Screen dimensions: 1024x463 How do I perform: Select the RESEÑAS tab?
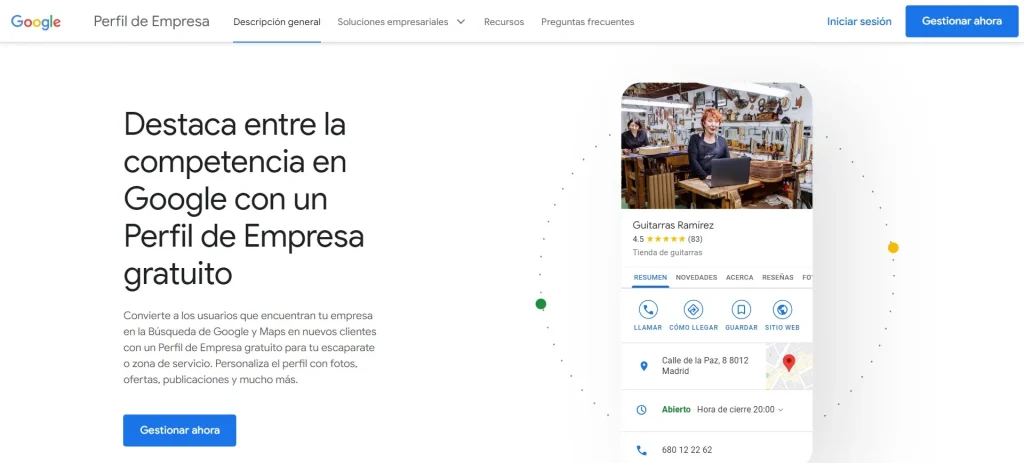pyautogui.click(x=778, y=278)
